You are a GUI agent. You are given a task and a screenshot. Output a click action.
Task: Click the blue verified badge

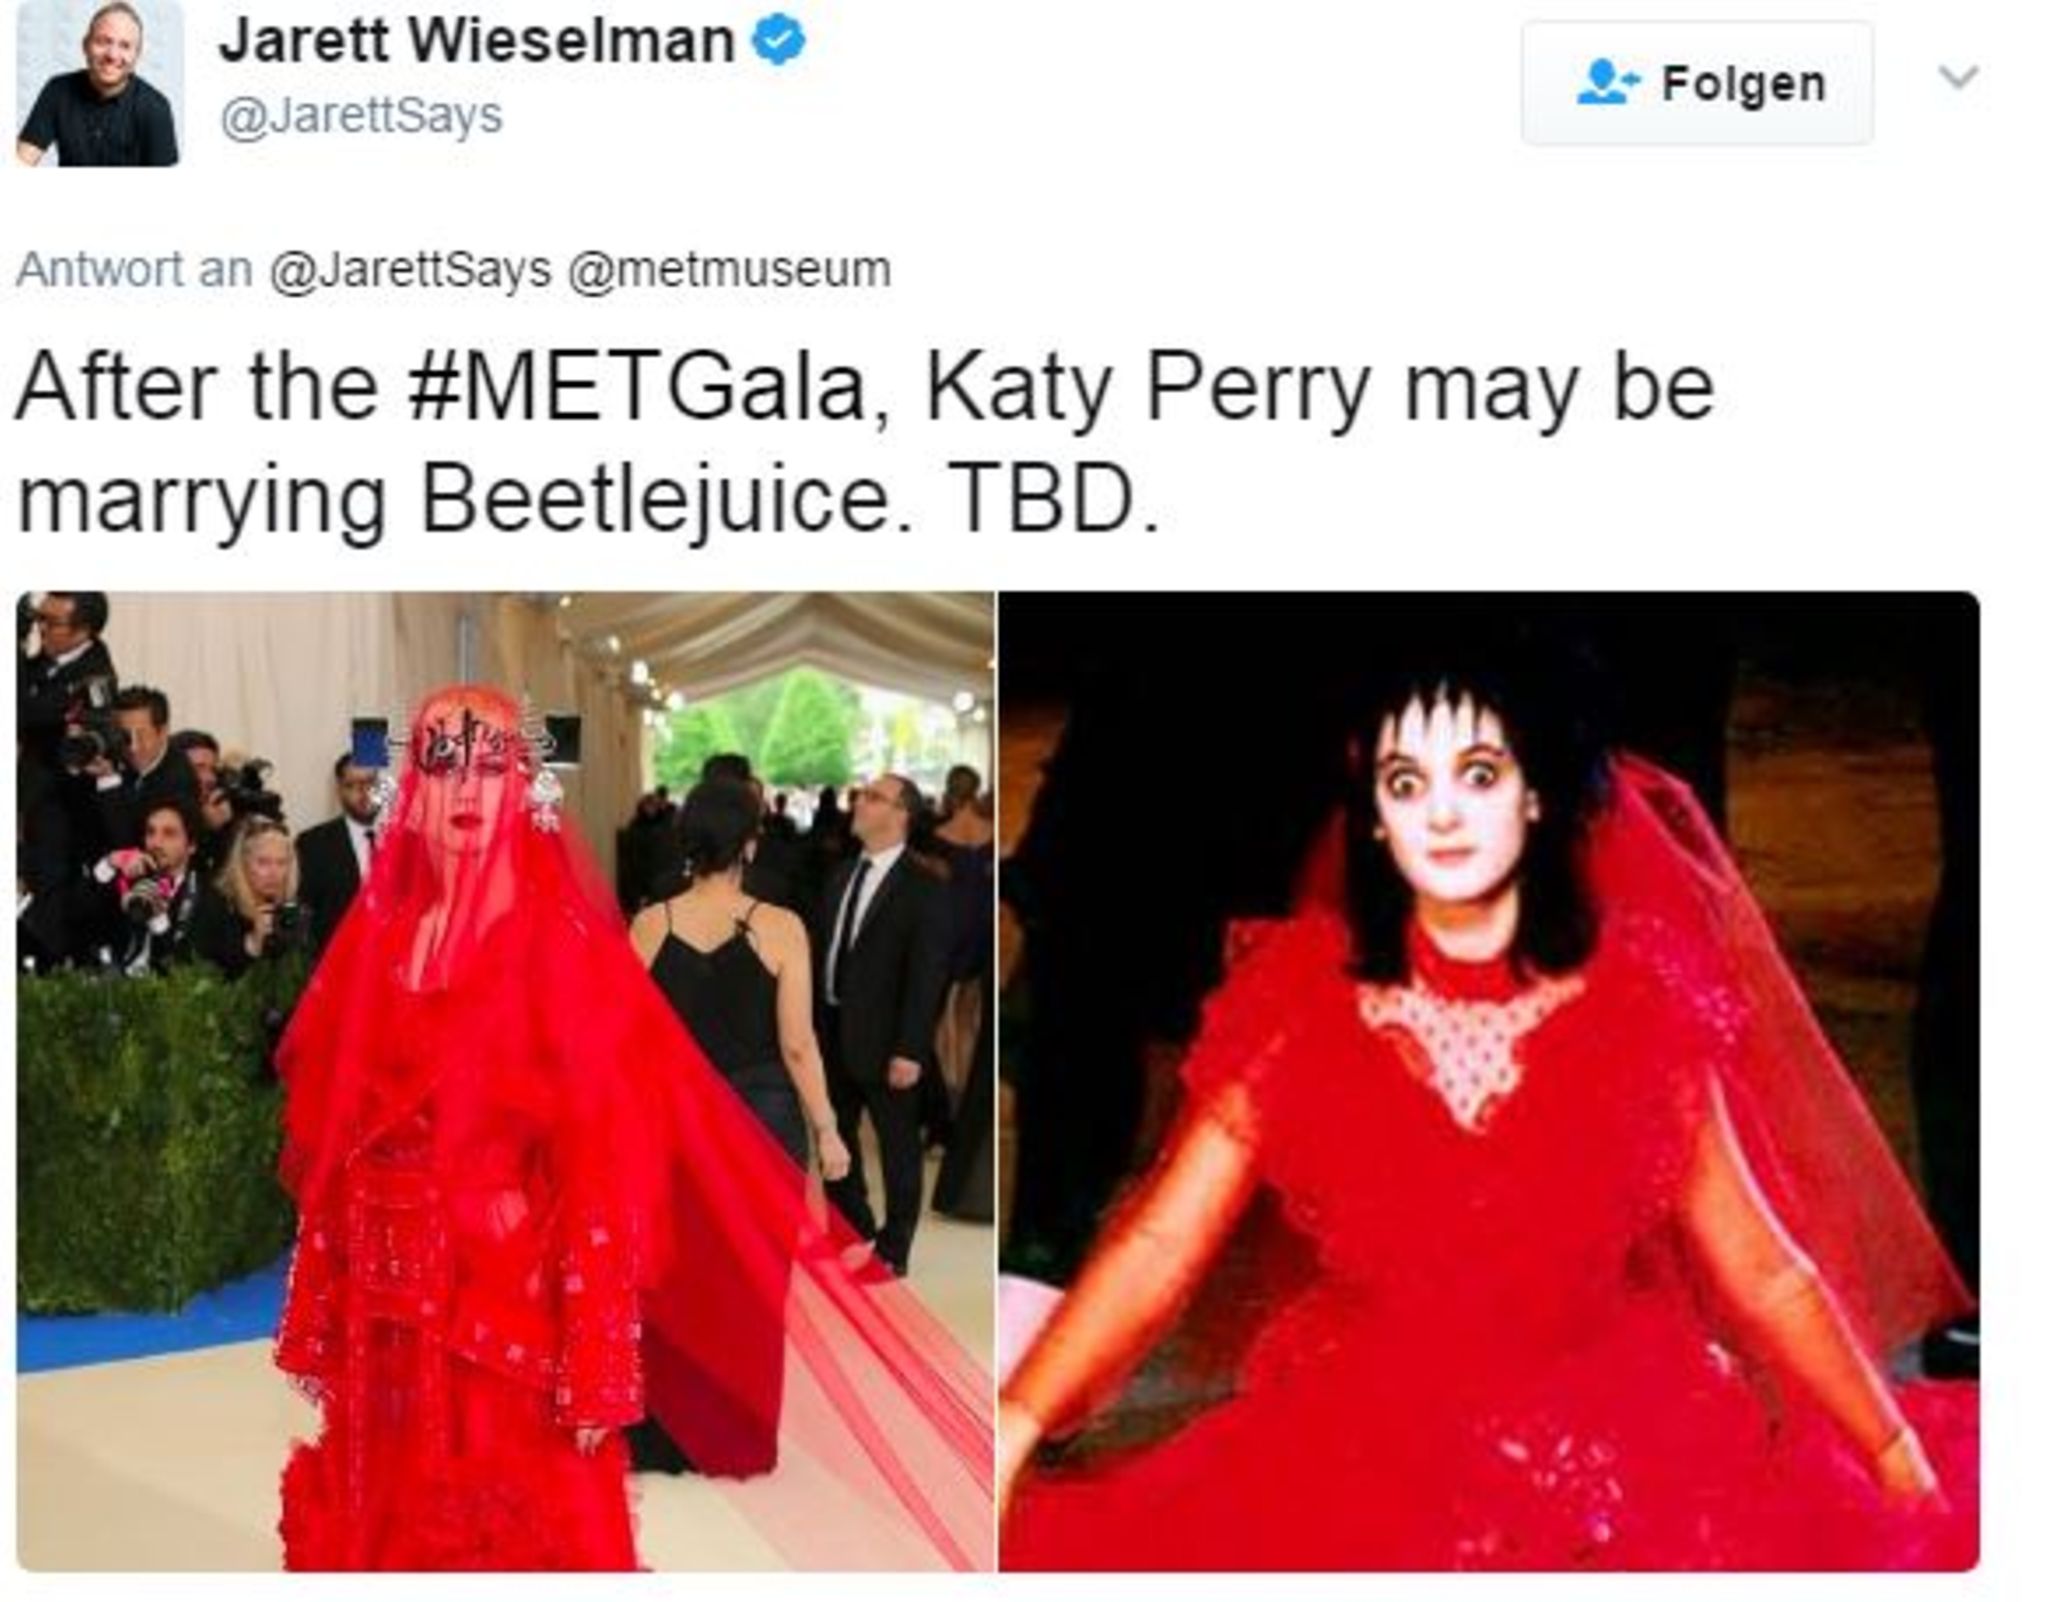click(778, 42)
